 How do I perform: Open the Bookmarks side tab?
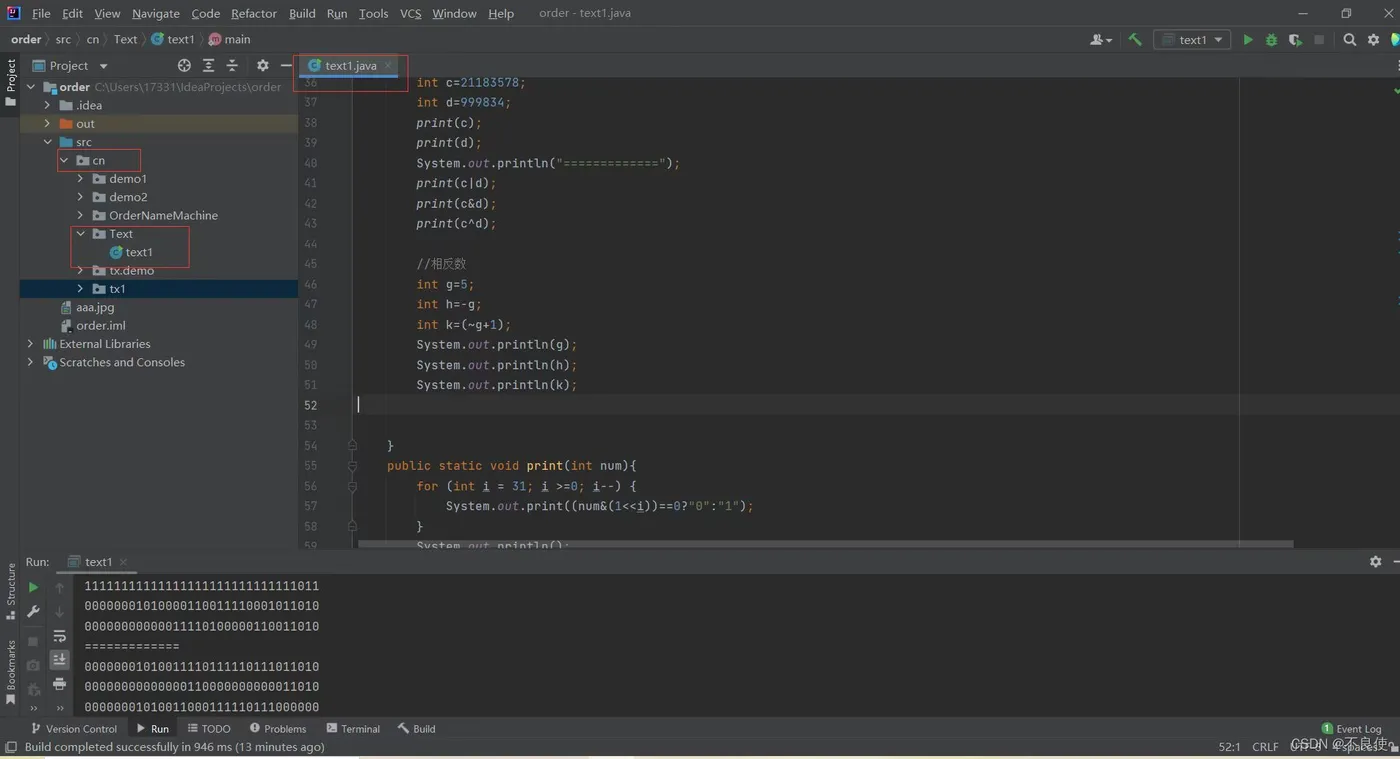11,672
